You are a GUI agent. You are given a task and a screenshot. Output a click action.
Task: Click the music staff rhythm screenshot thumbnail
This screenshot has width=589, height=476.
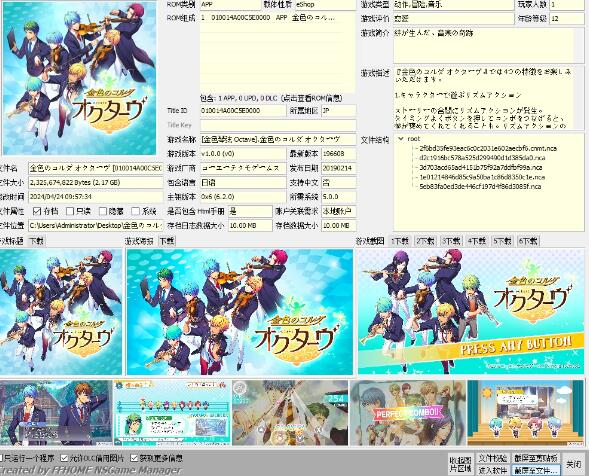coord(172,413)
